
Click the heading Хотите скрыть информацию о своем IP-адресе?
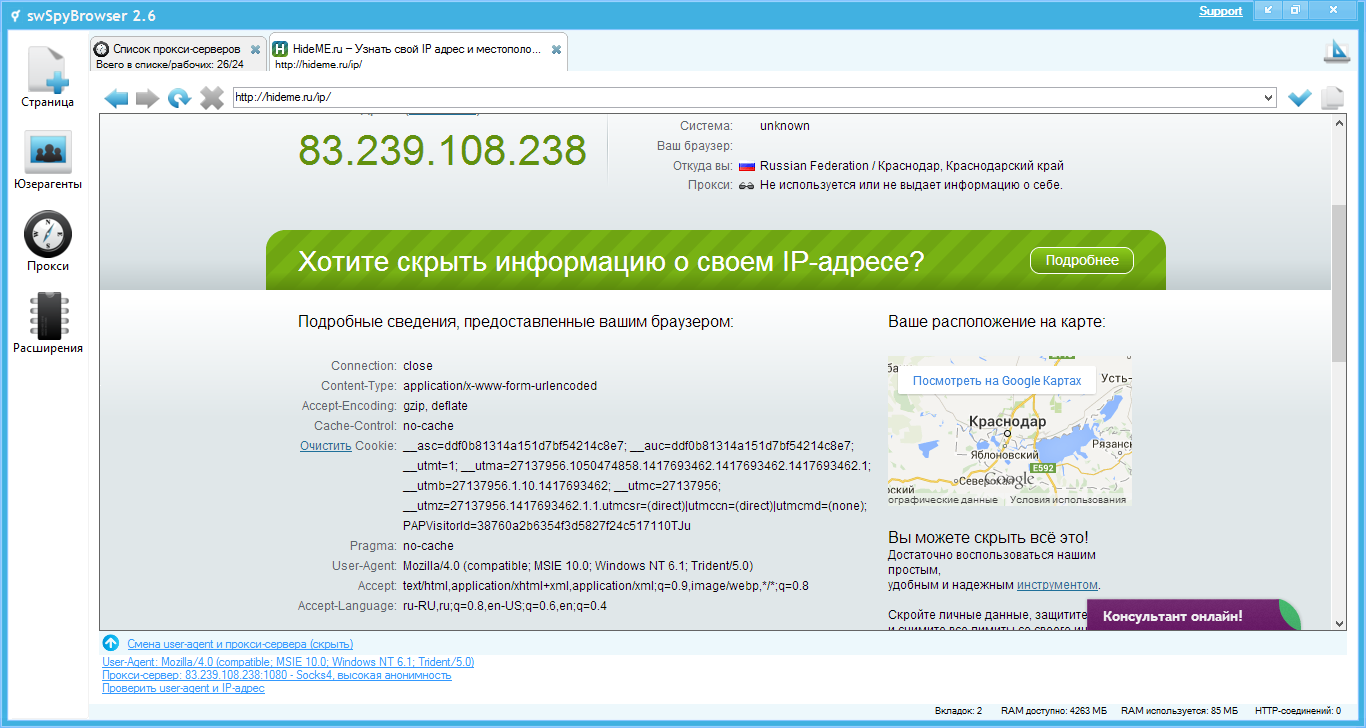[x=611, y=261]
